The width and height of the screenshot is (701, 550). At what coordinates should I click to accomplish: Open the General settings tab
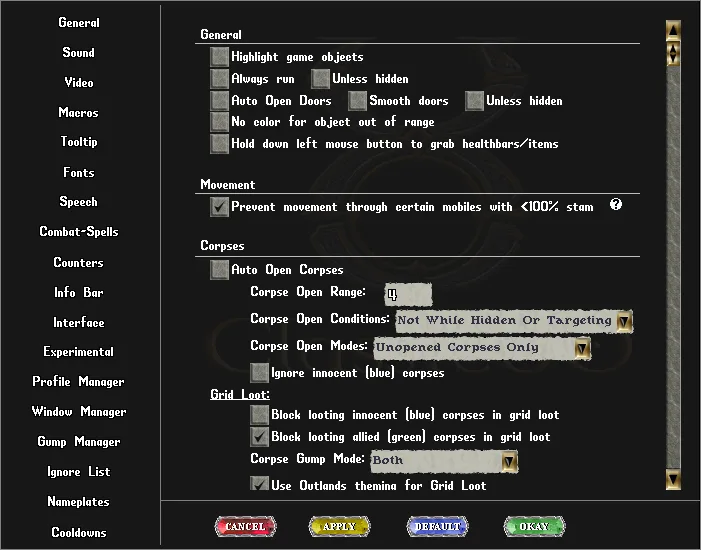pyautogui.click(x=79, y=22)
